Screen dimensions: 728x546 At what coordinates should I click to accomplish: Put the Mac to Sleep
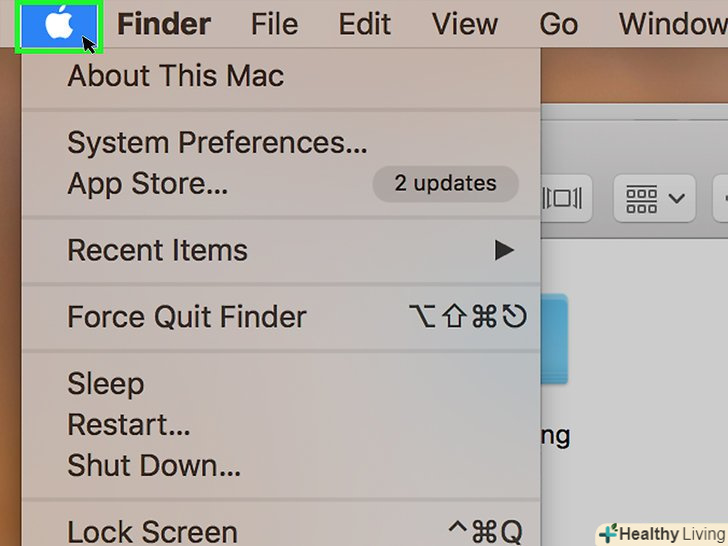105,384
